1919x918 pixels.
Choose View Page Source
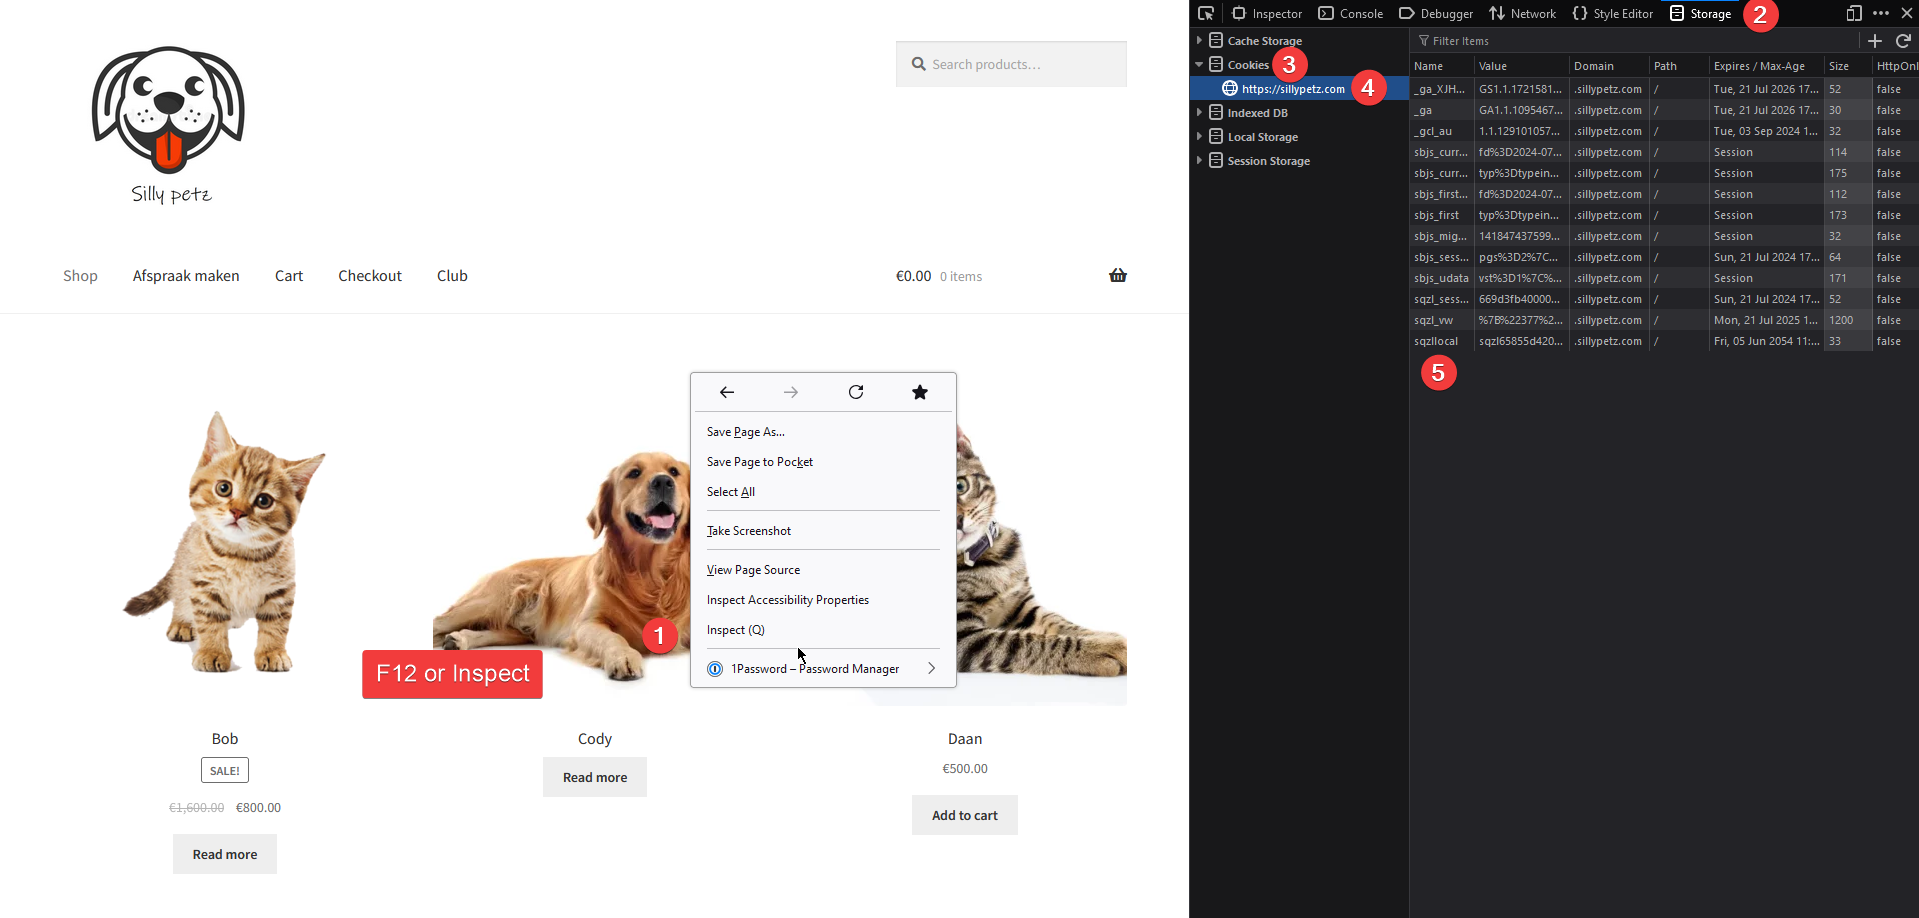[823, 570]
